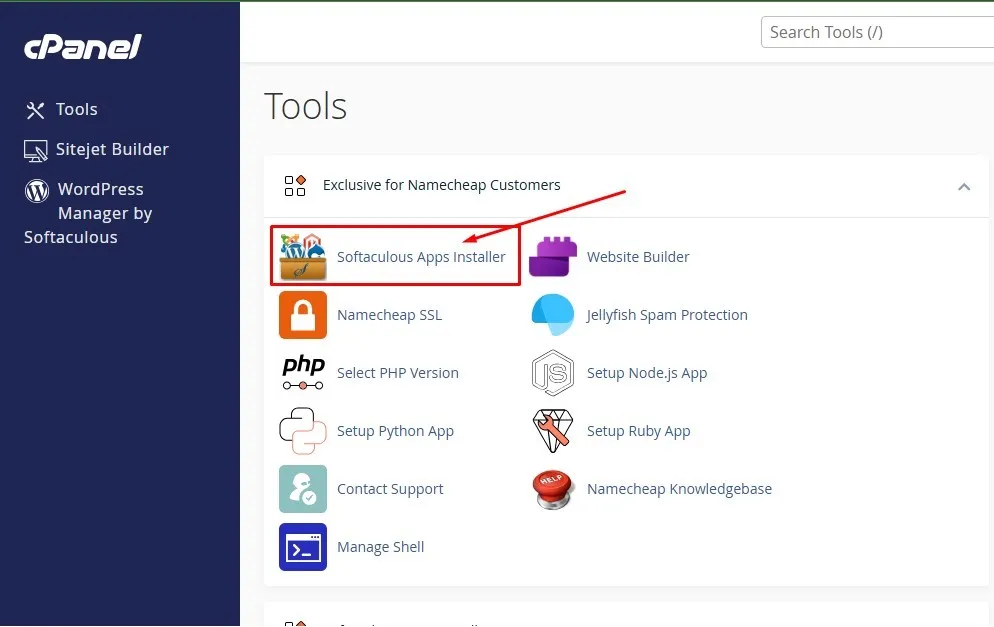
Task: Open Contact Support
Action: click(390, 489)
